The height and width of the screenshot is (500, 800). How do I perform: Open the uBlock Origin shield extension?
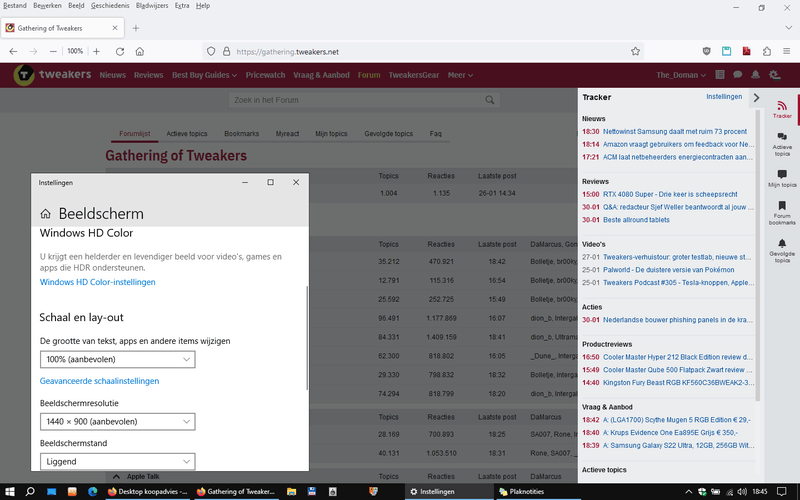point(707,52)
